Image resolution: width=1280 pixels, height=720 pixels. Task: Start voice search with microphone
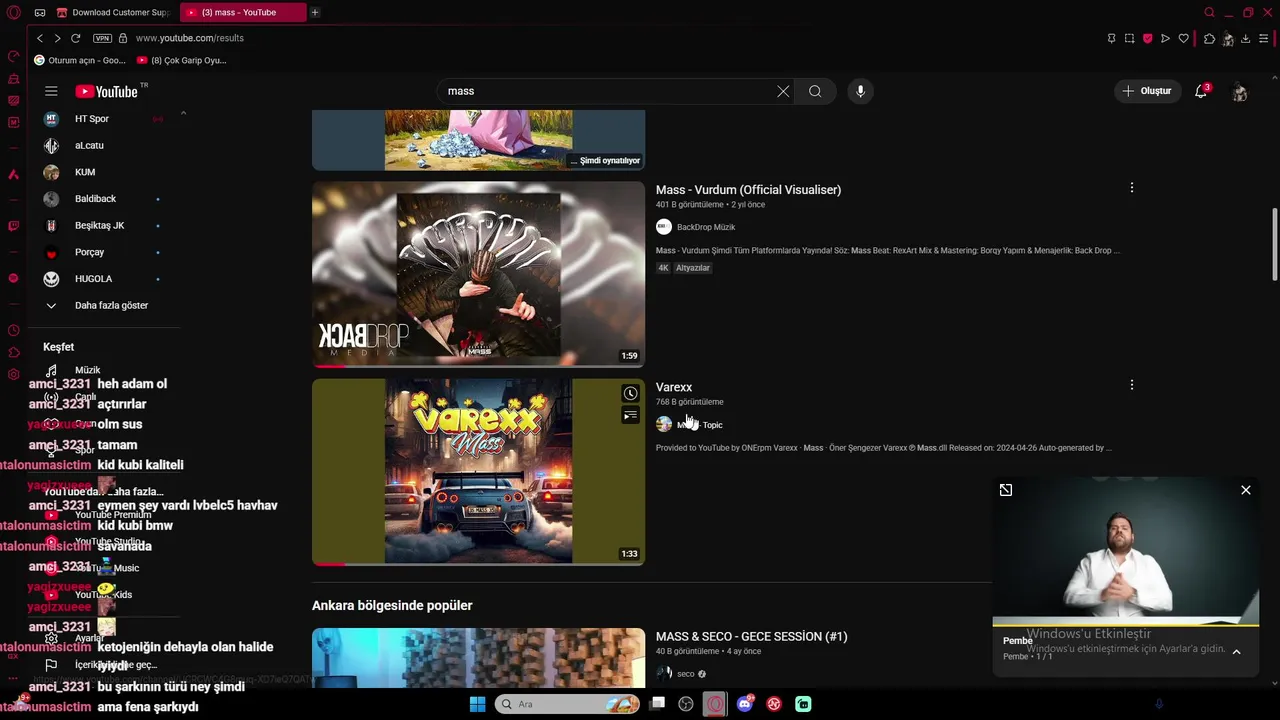coord(860,91)
